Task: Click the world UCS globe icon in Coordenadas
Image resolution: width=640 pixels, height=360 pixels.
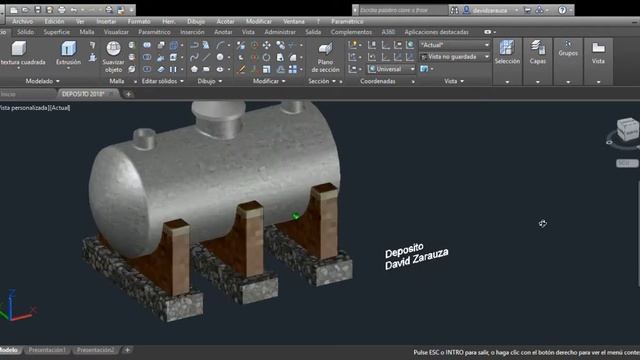Action: pyautogui.click(x=410, y=45)
